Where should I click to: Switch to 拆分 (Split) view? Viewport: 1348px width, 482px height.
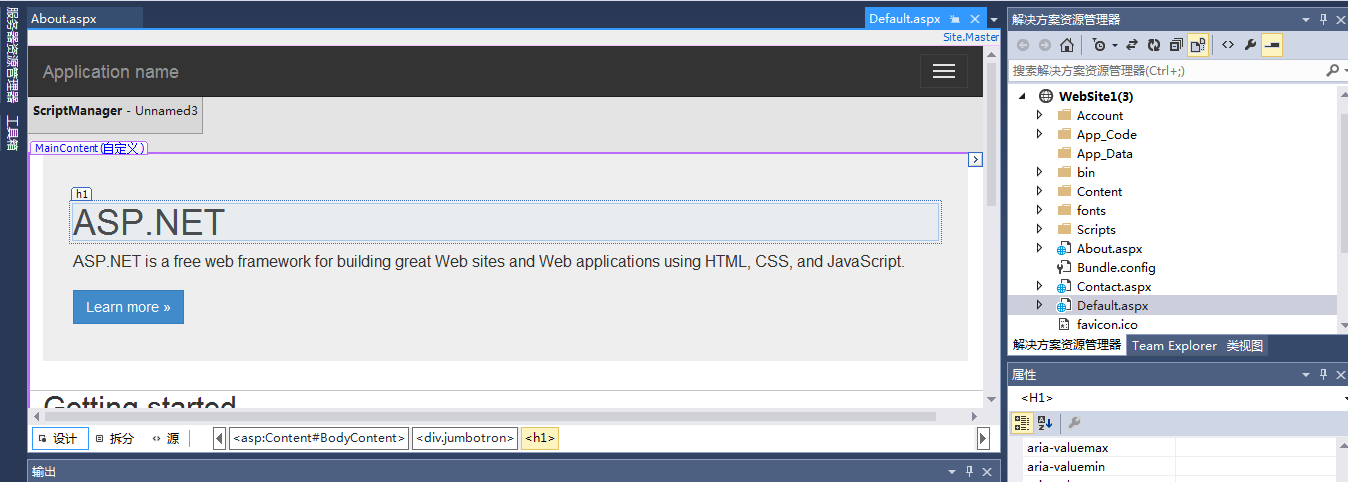click(x=116, y=438)
